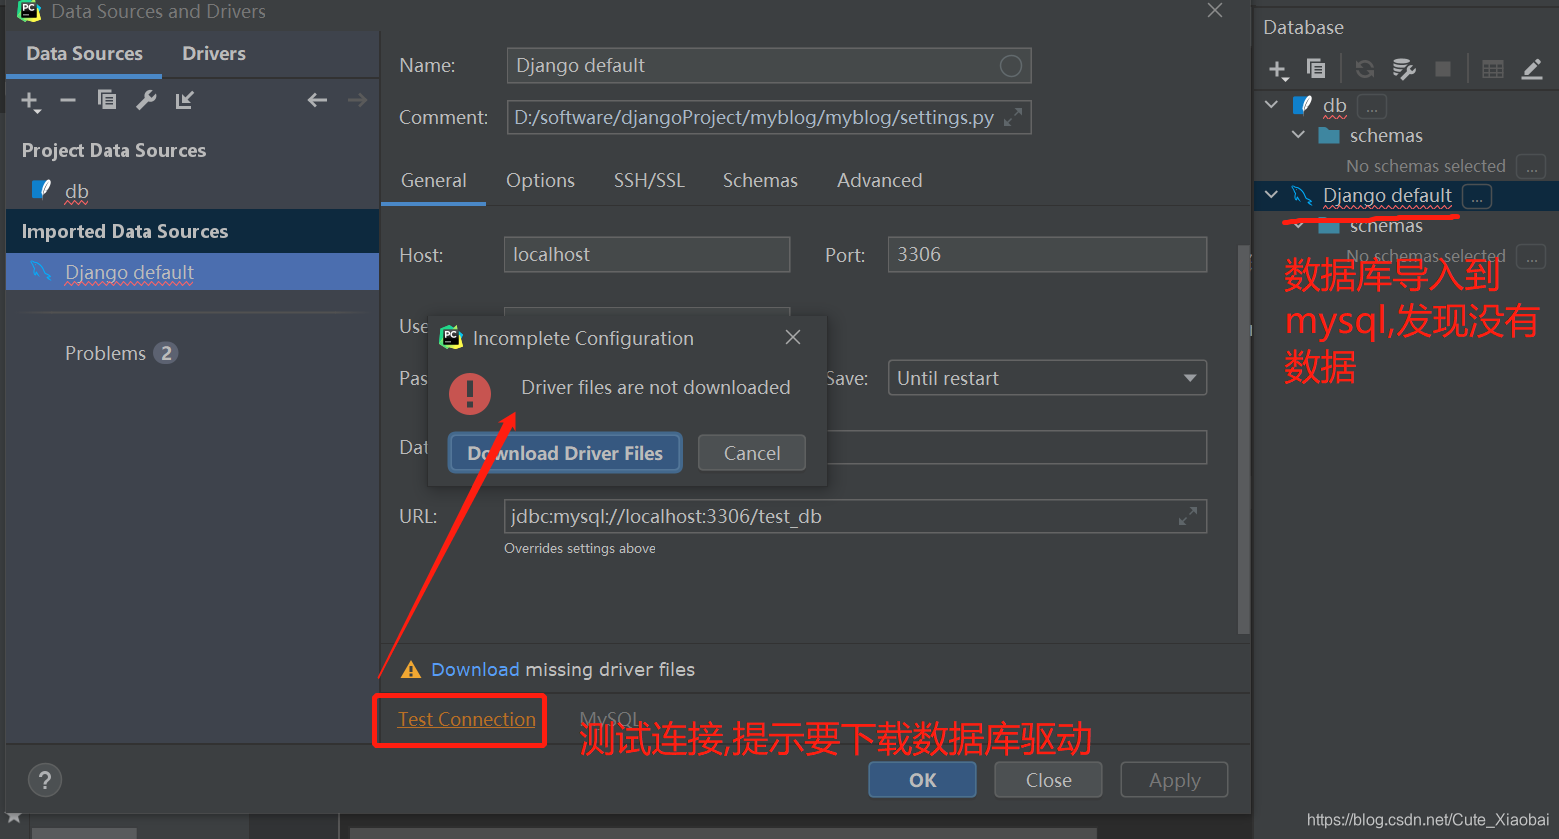The width and height of the screenshot is (1559, 839).
Task: Click the help question mark button
Action: tap(45, 780)
